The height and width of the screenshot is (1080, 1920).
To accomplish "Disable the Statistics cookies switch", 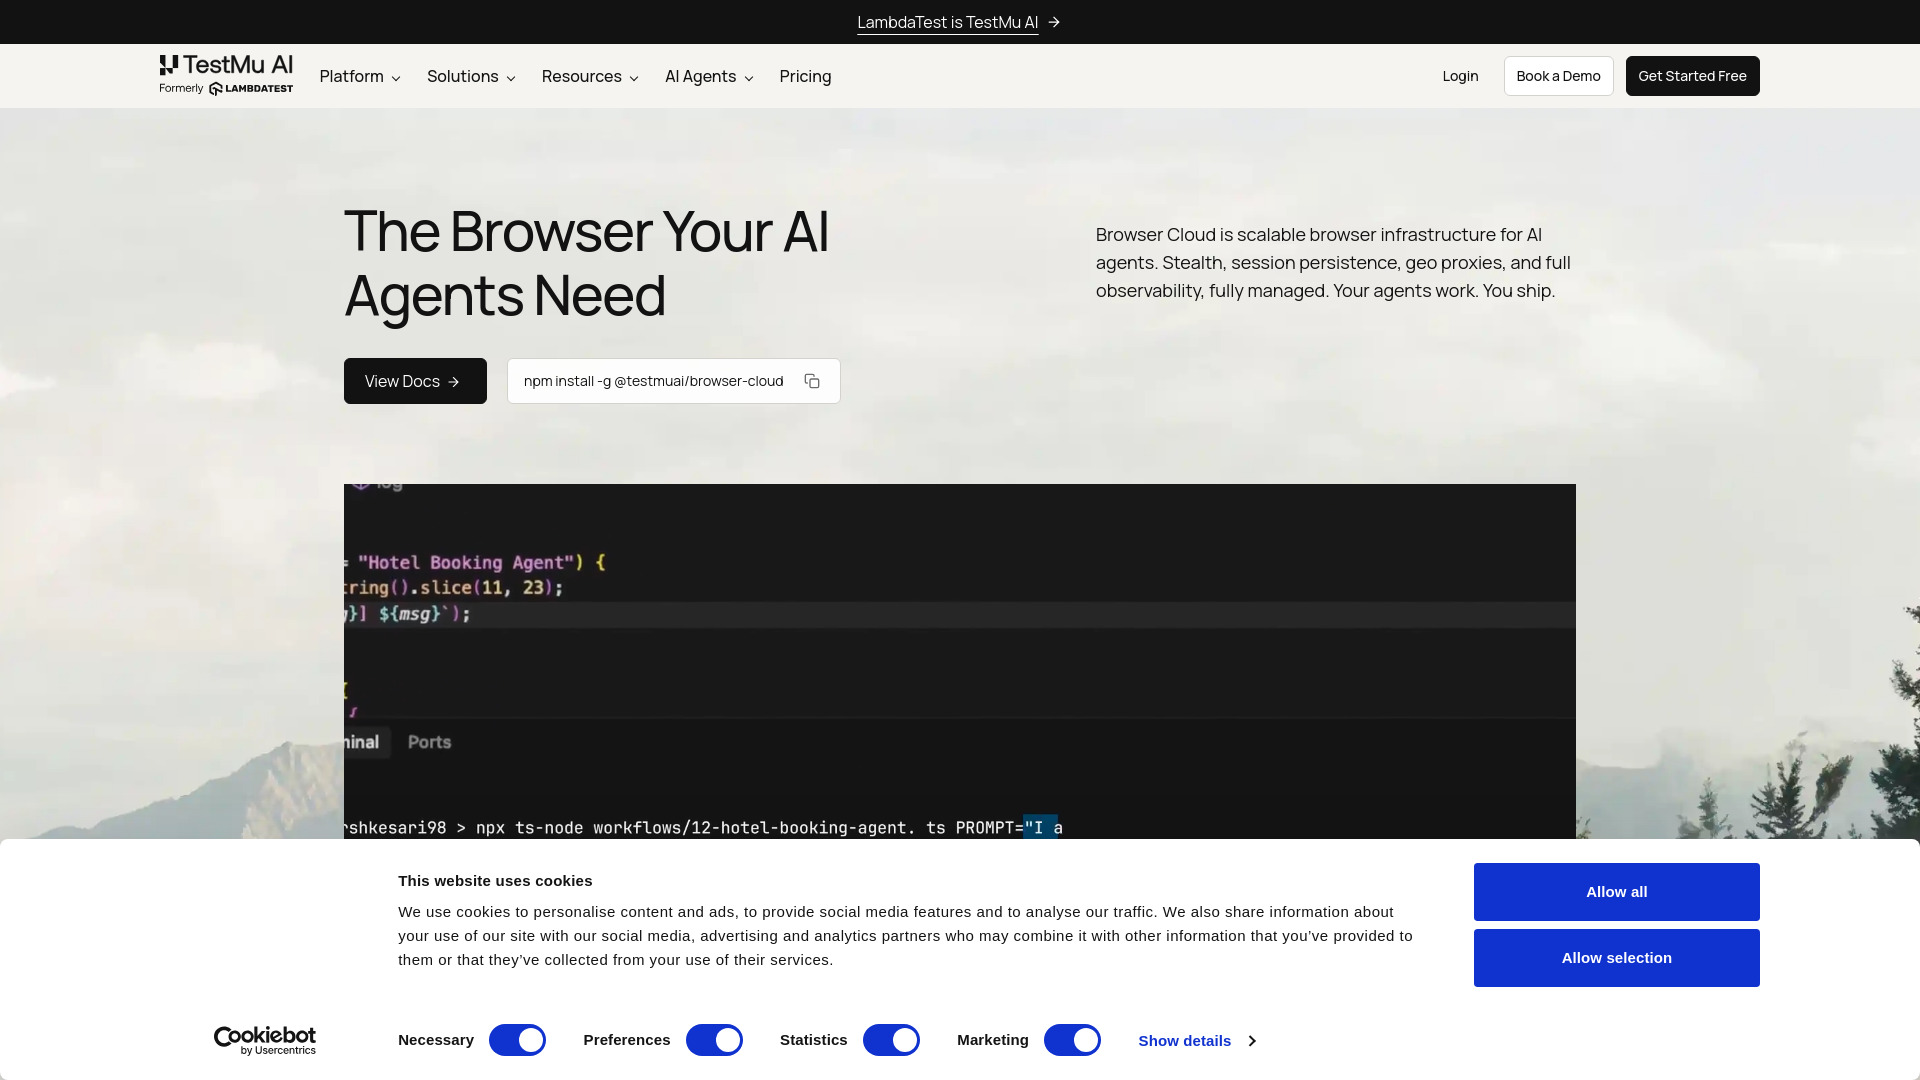I will 891,1040.
